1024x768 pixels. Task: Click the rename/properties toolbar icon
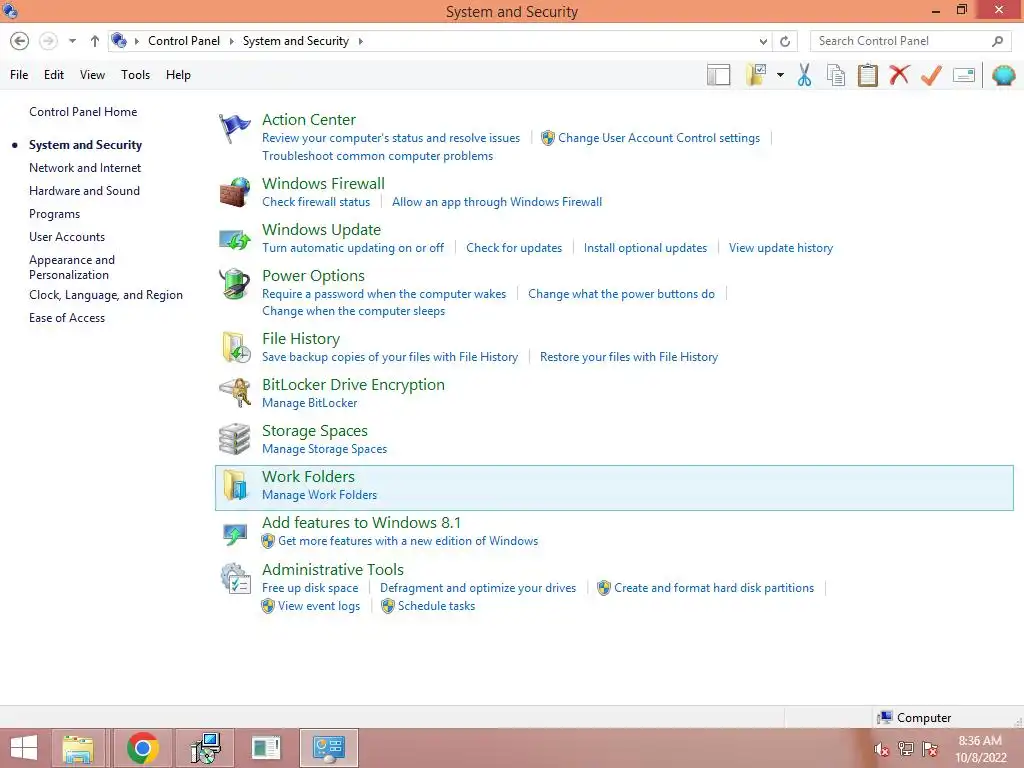[x=964, y=75]
